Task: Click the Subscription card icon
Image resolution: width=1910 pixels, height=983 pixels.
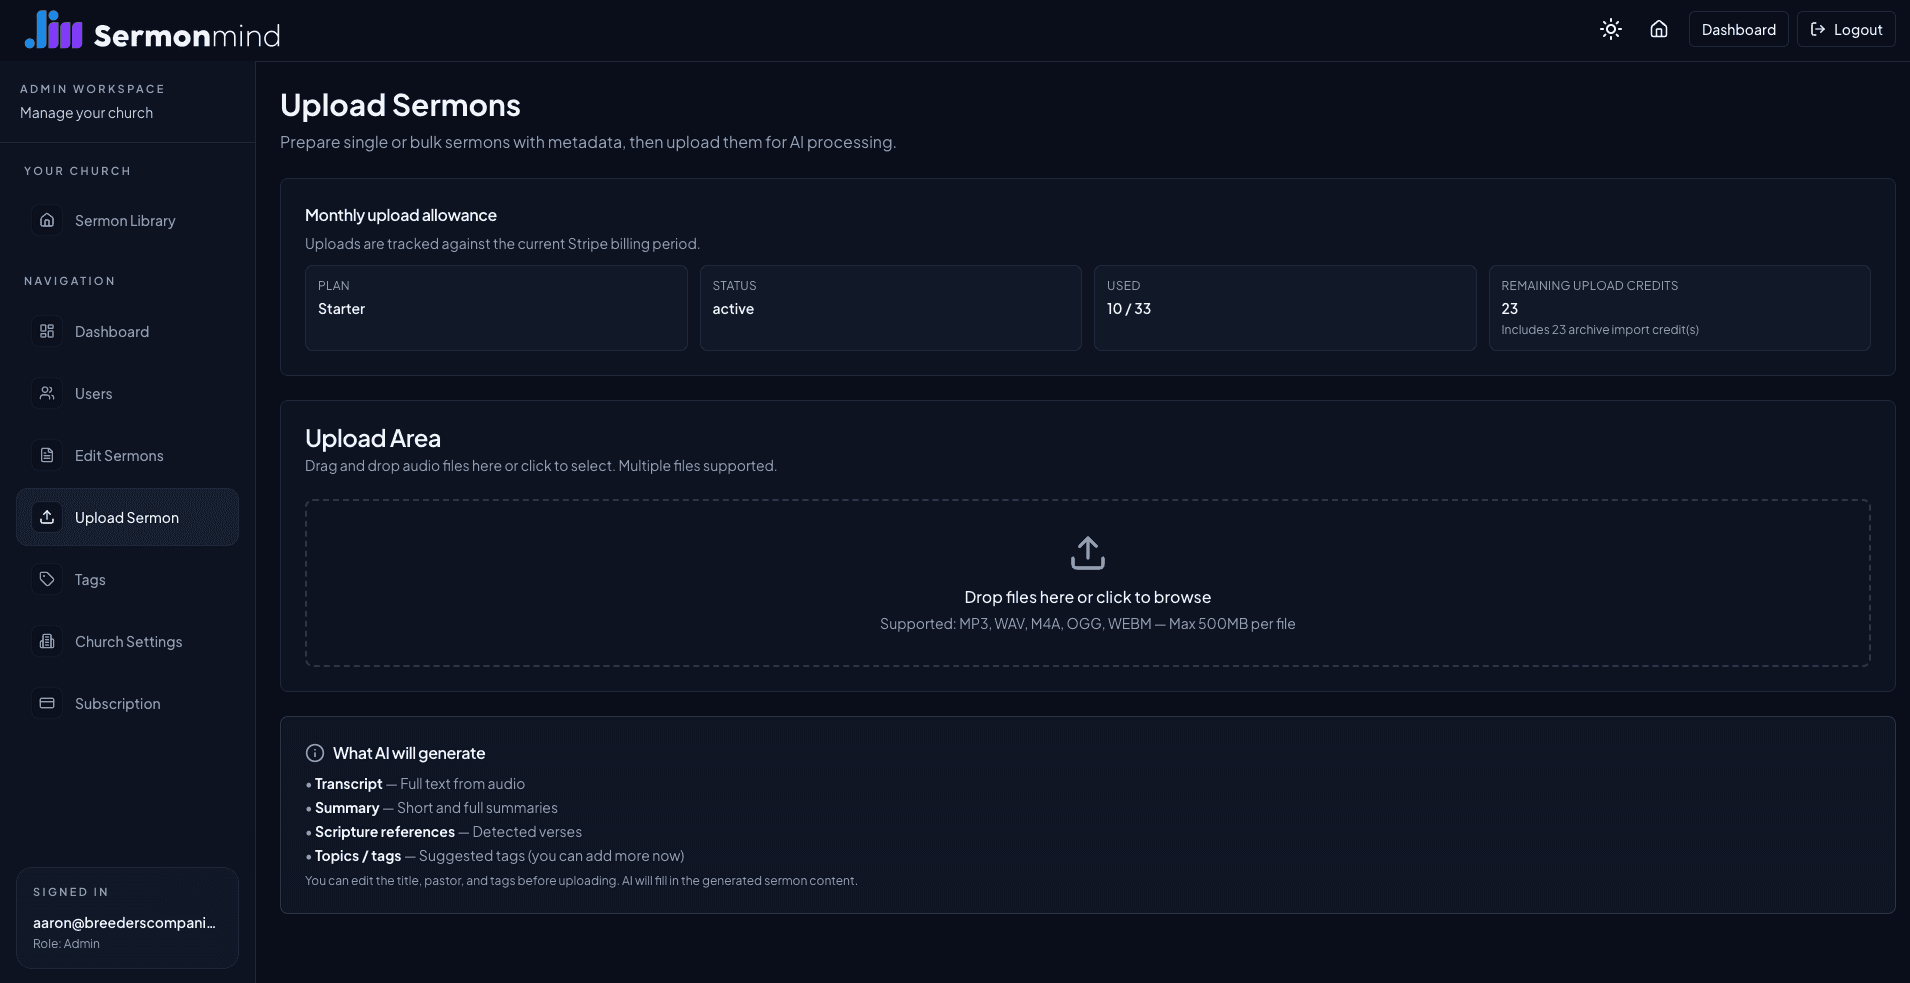Action: (47, 703)
